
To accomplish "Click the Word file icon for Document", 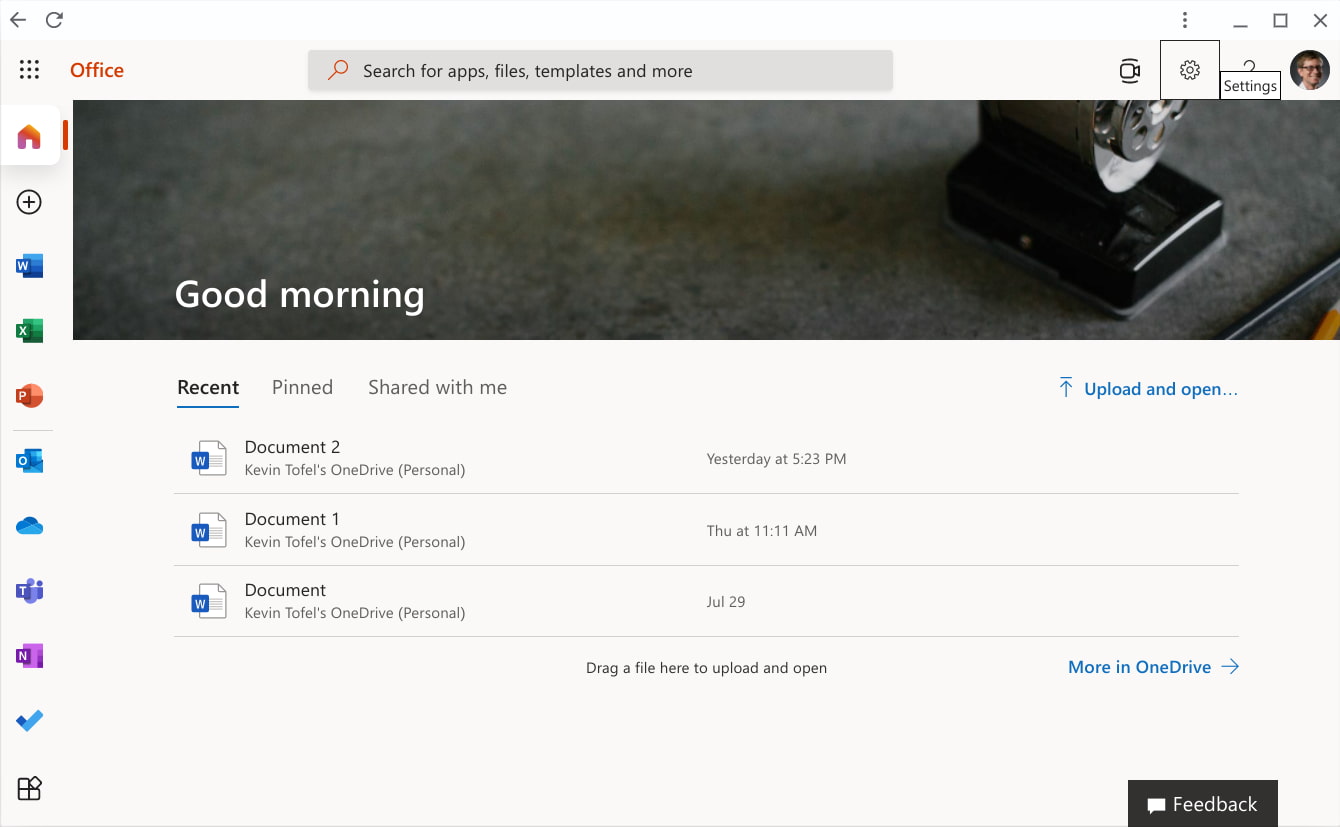I will pos(209,601).
